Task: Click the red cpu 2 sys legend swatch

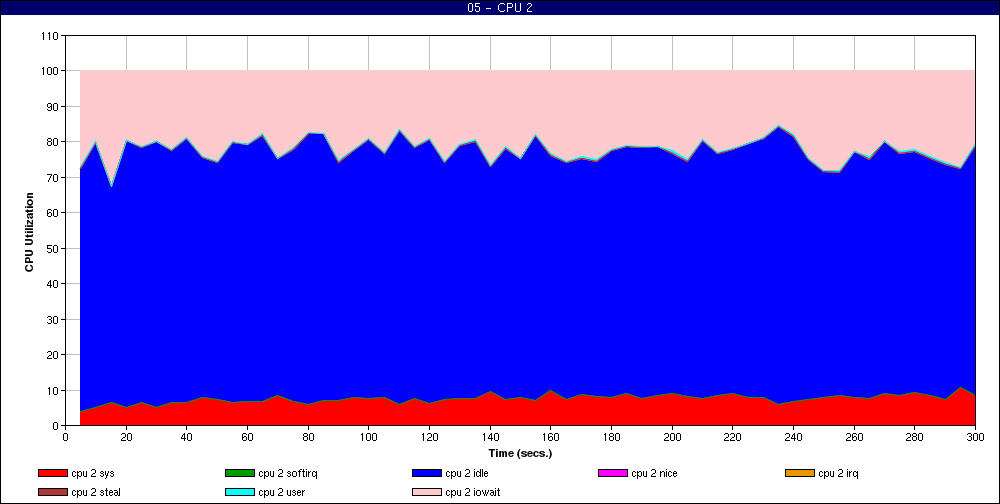Action: (52, 473)
